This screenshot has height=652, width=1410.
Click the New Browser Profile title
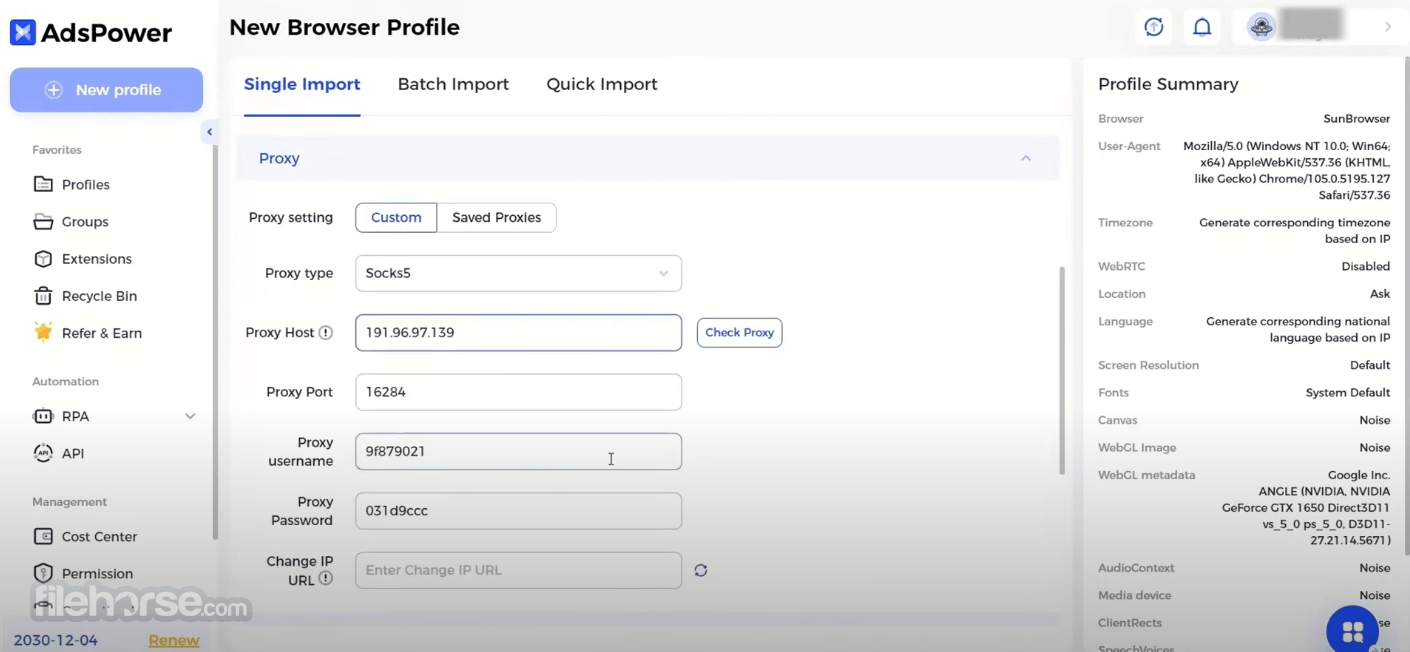[x=345, y=28]
